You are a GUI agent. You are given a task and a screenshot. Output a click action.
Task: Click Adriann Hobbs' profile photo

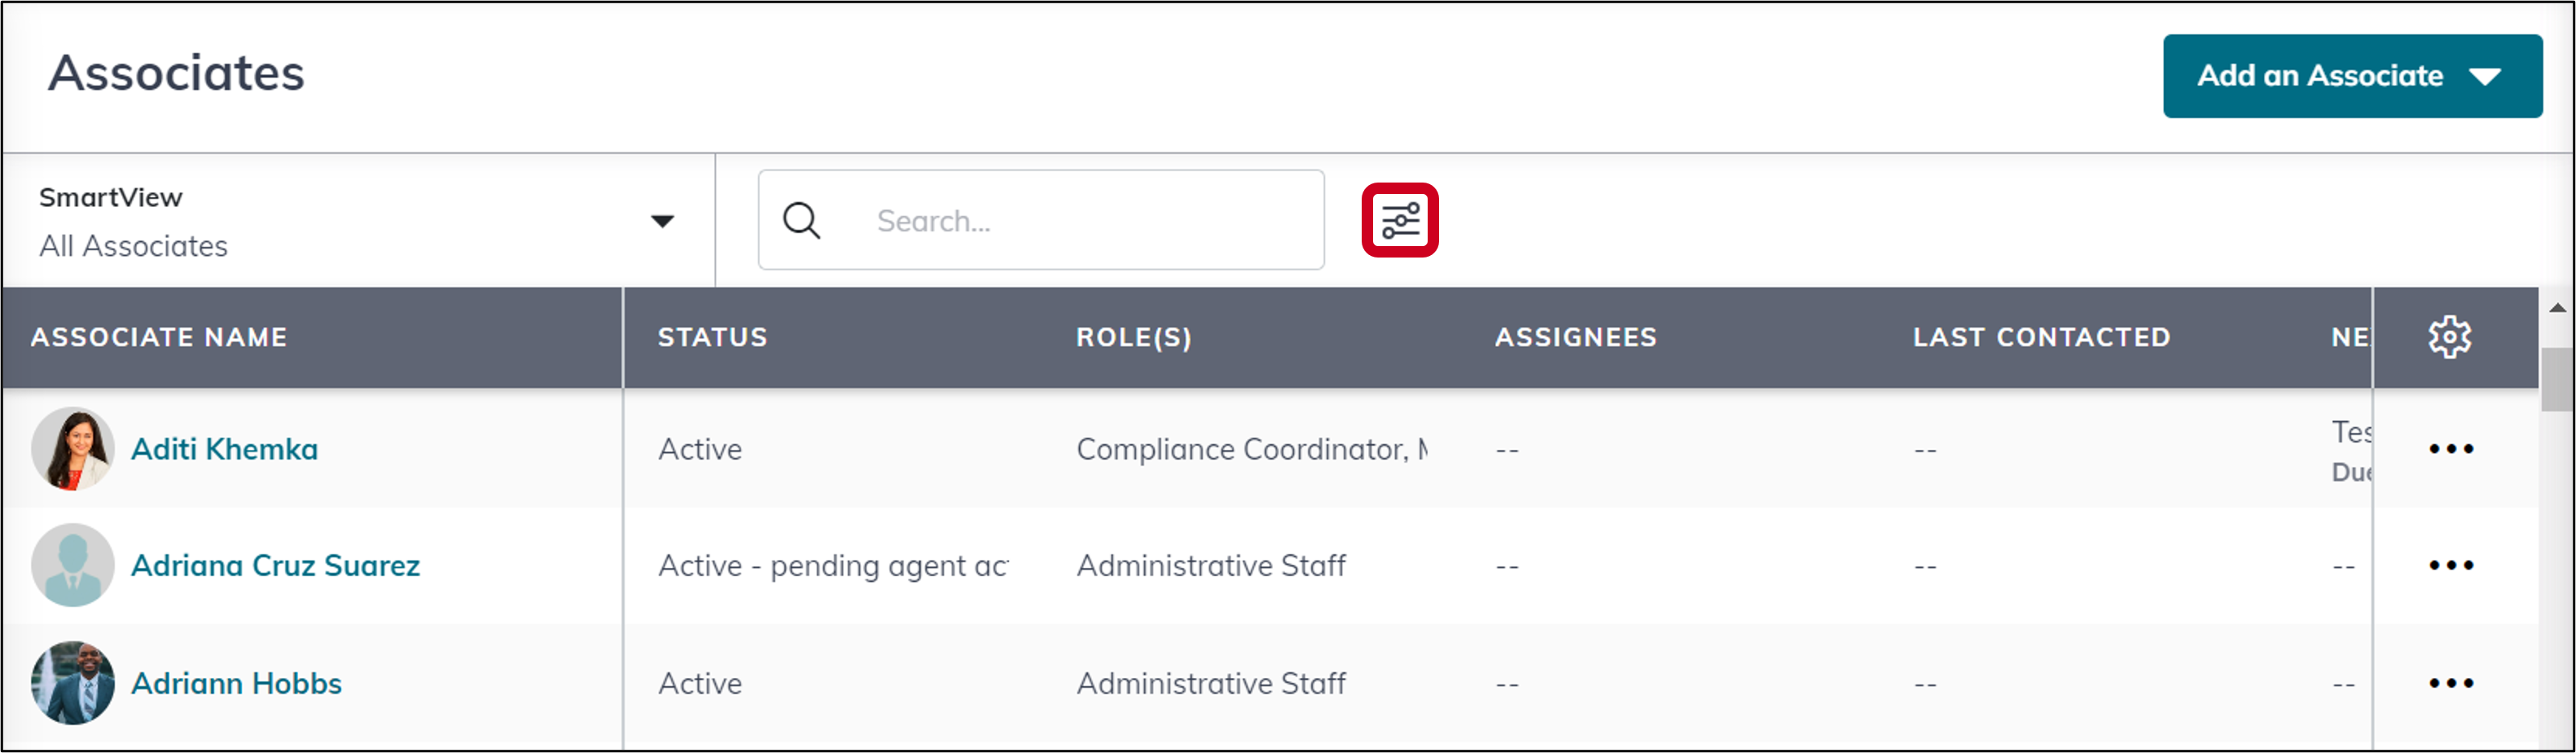tap(72, 683)
